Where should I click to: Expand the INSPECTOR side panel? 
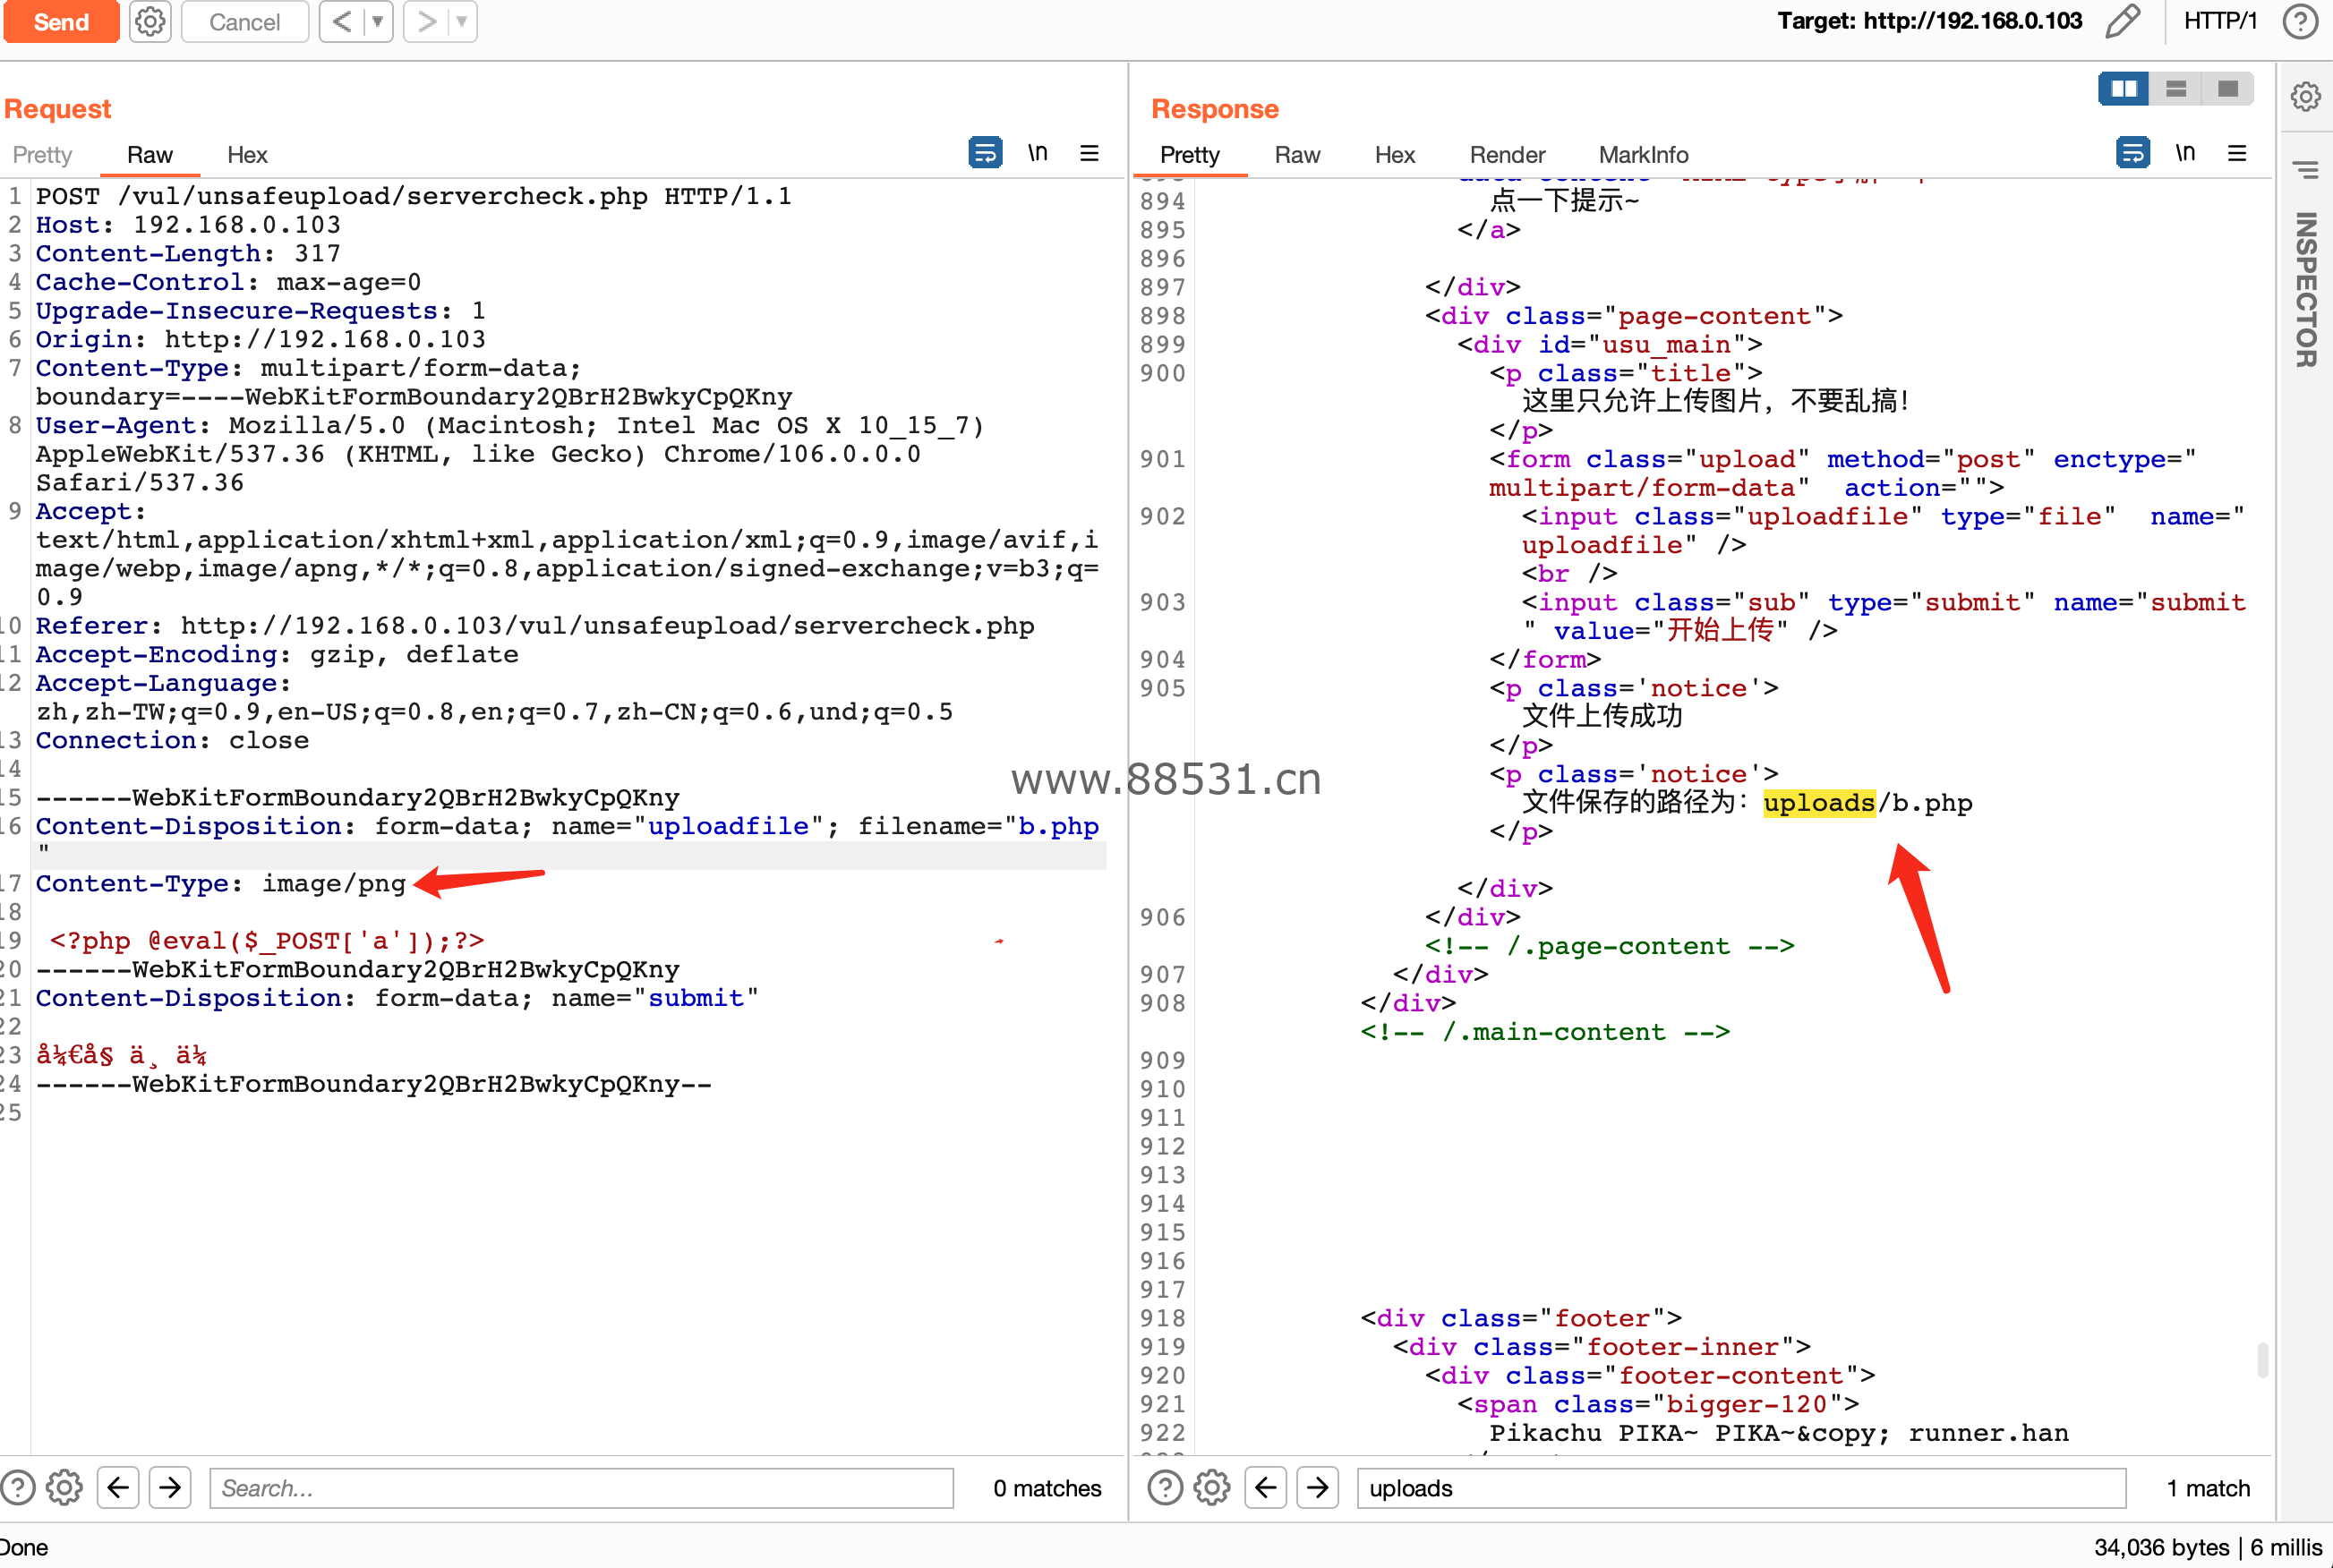[x=2306, y=290]
